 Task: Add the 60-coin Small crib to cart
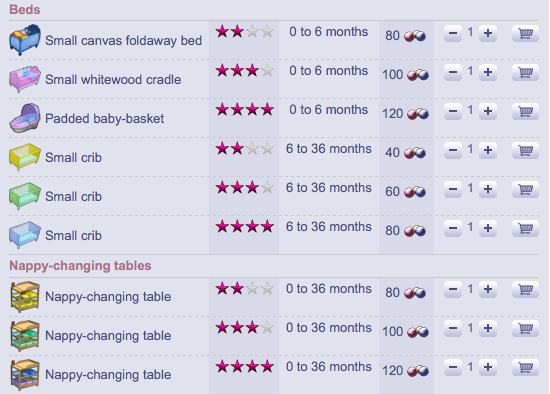[x=525, y=189]
